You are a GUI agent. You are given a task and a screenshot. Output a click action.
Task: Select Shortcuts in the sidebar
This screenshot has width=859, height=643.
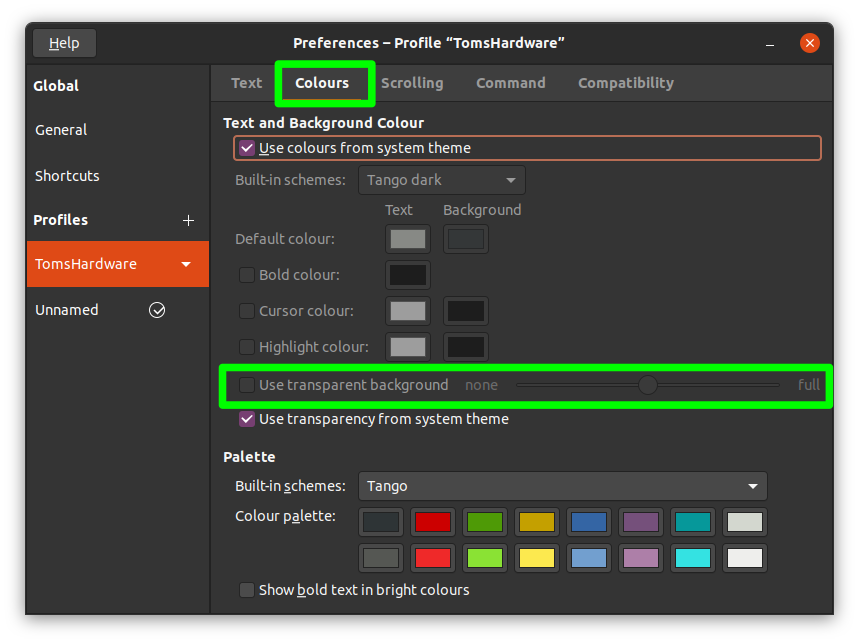(x=67, y=175)
